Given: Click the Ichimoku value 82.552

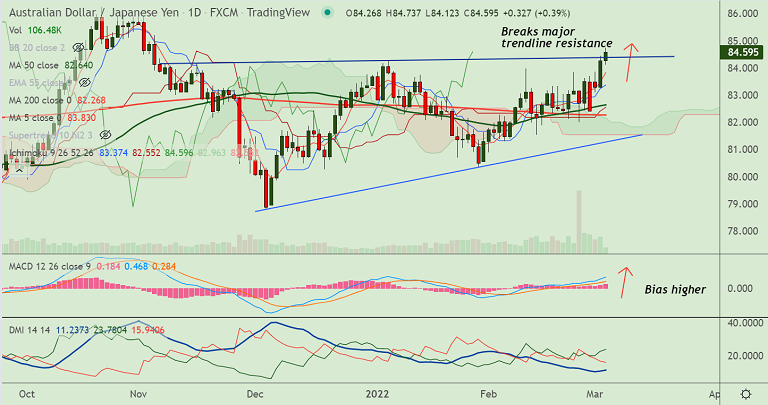Looking at the screenshot, I should (x=146, y=153).
